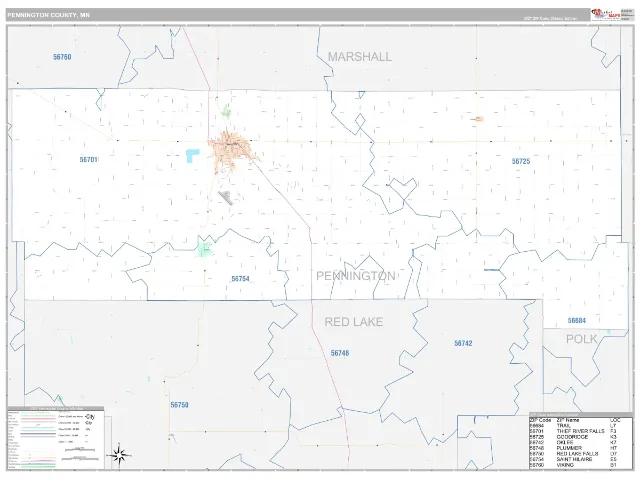The height and width of the screenshot is (480, 640).
Task: Click ZIP code label 56701 on map
Action: pos(89,160)
